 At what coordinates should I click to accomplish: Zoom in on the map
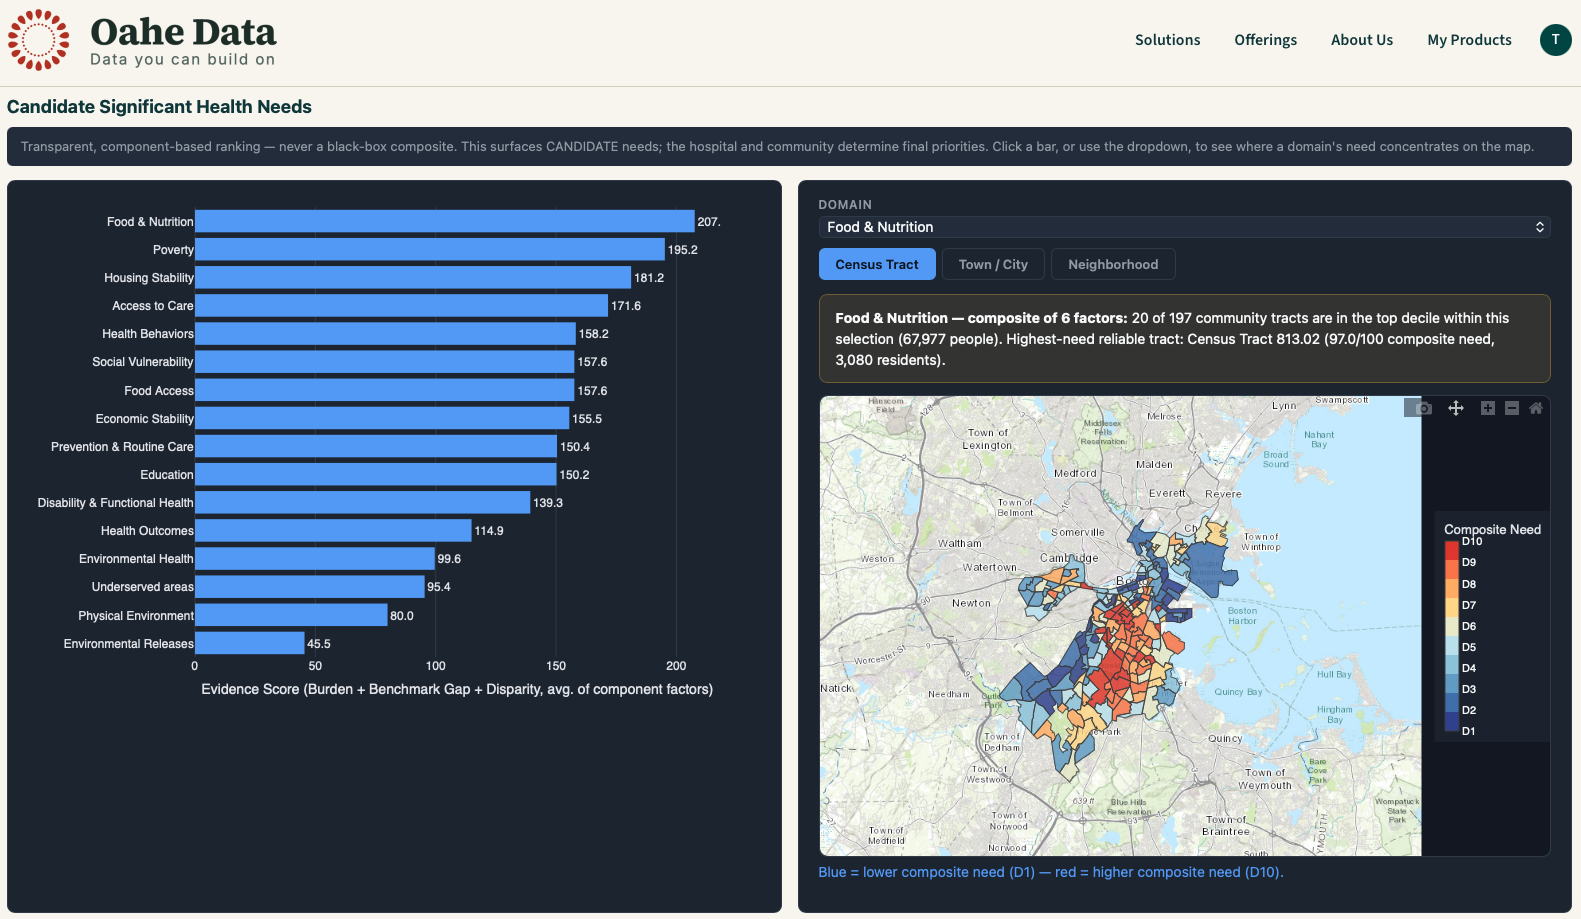pyautogui.click(x=1488, y=408)
